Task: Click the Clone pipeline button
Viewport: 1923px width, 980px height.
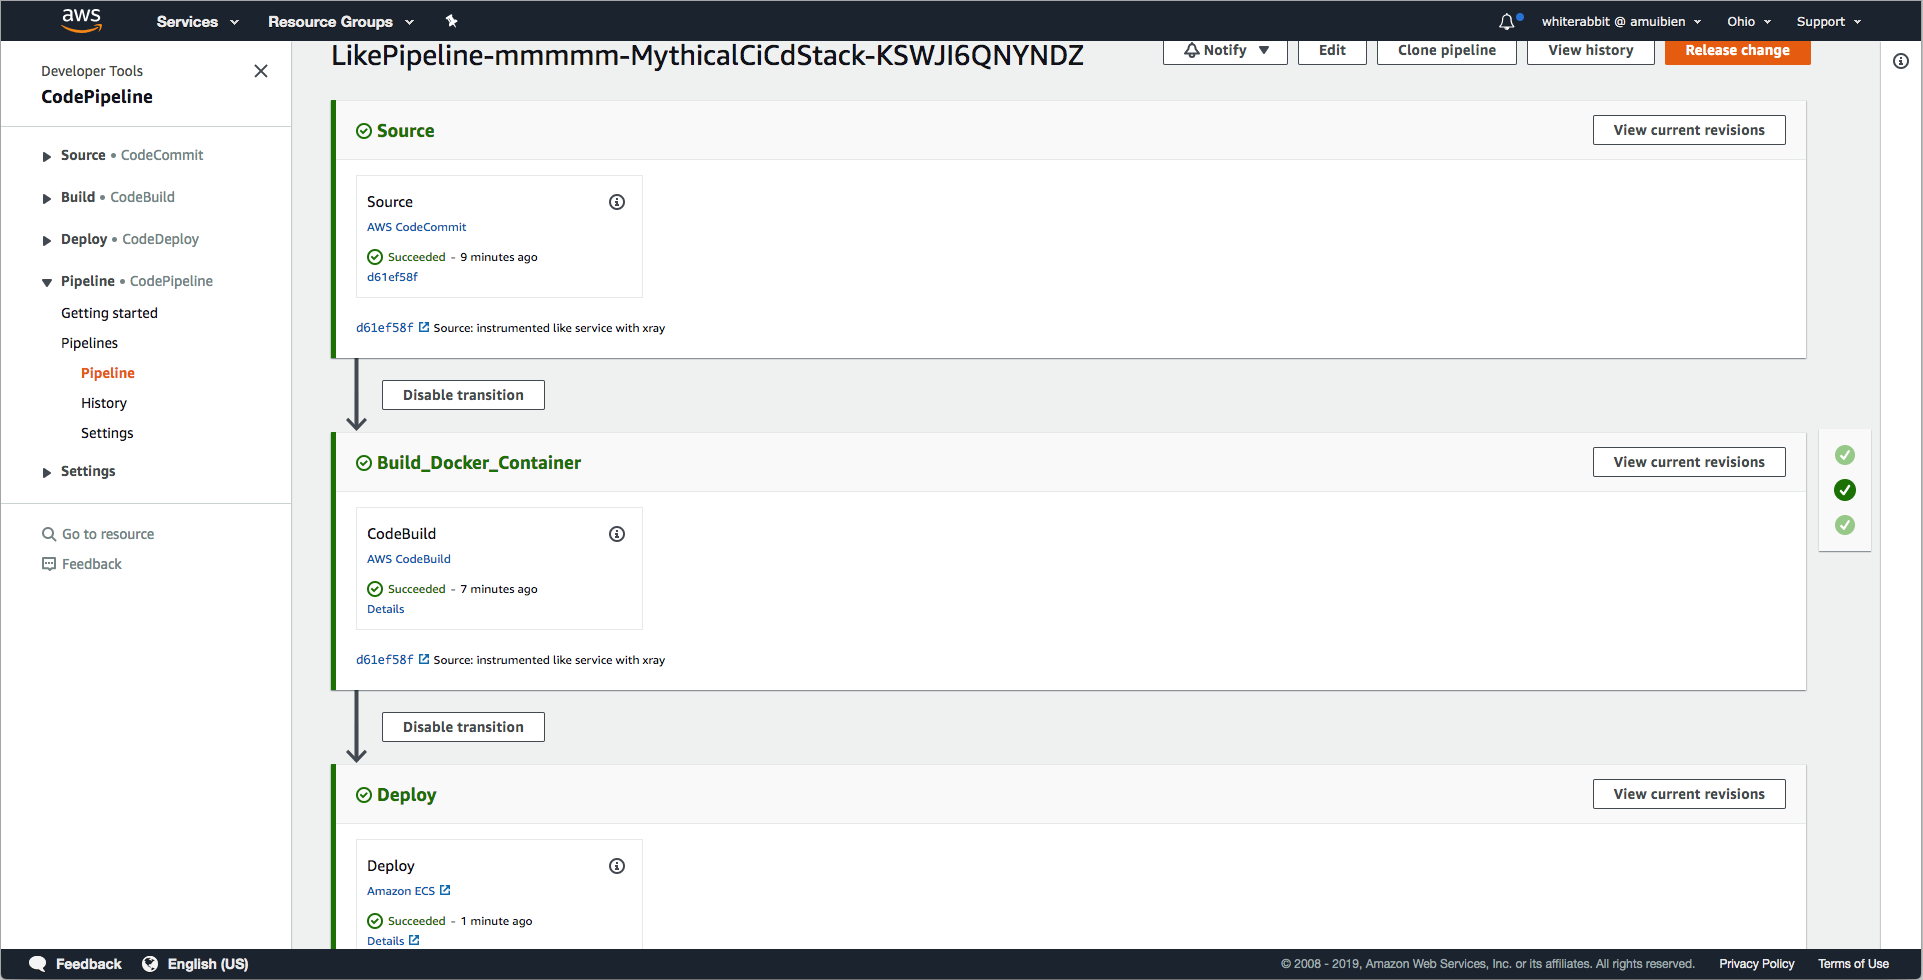Action: coord(1447,51)
